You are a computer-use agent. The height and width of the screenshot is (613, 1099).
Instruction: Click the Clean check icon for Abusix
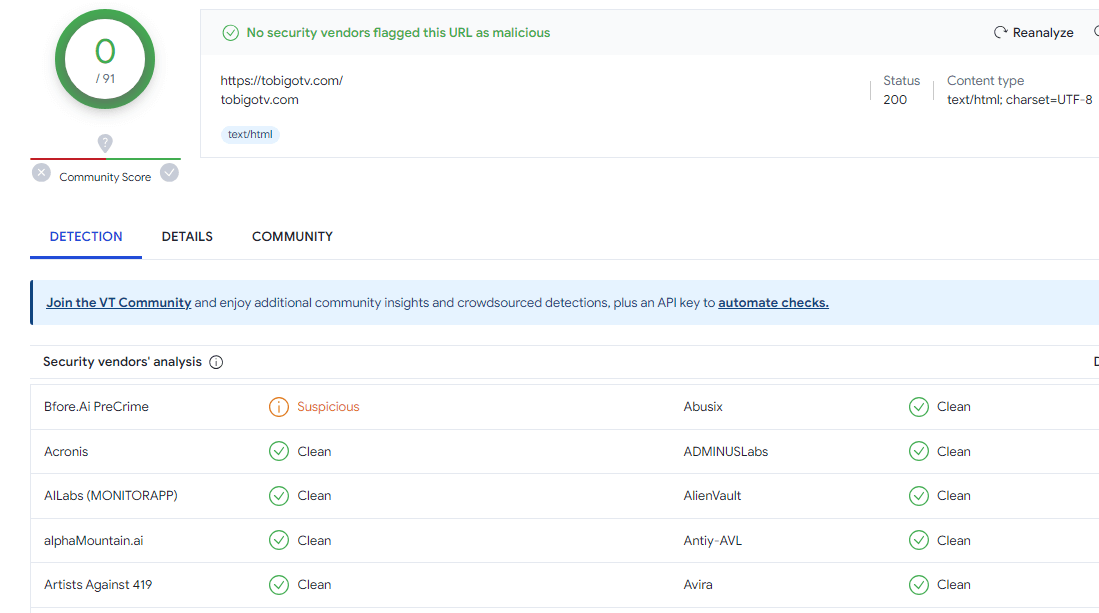(918, 407)
